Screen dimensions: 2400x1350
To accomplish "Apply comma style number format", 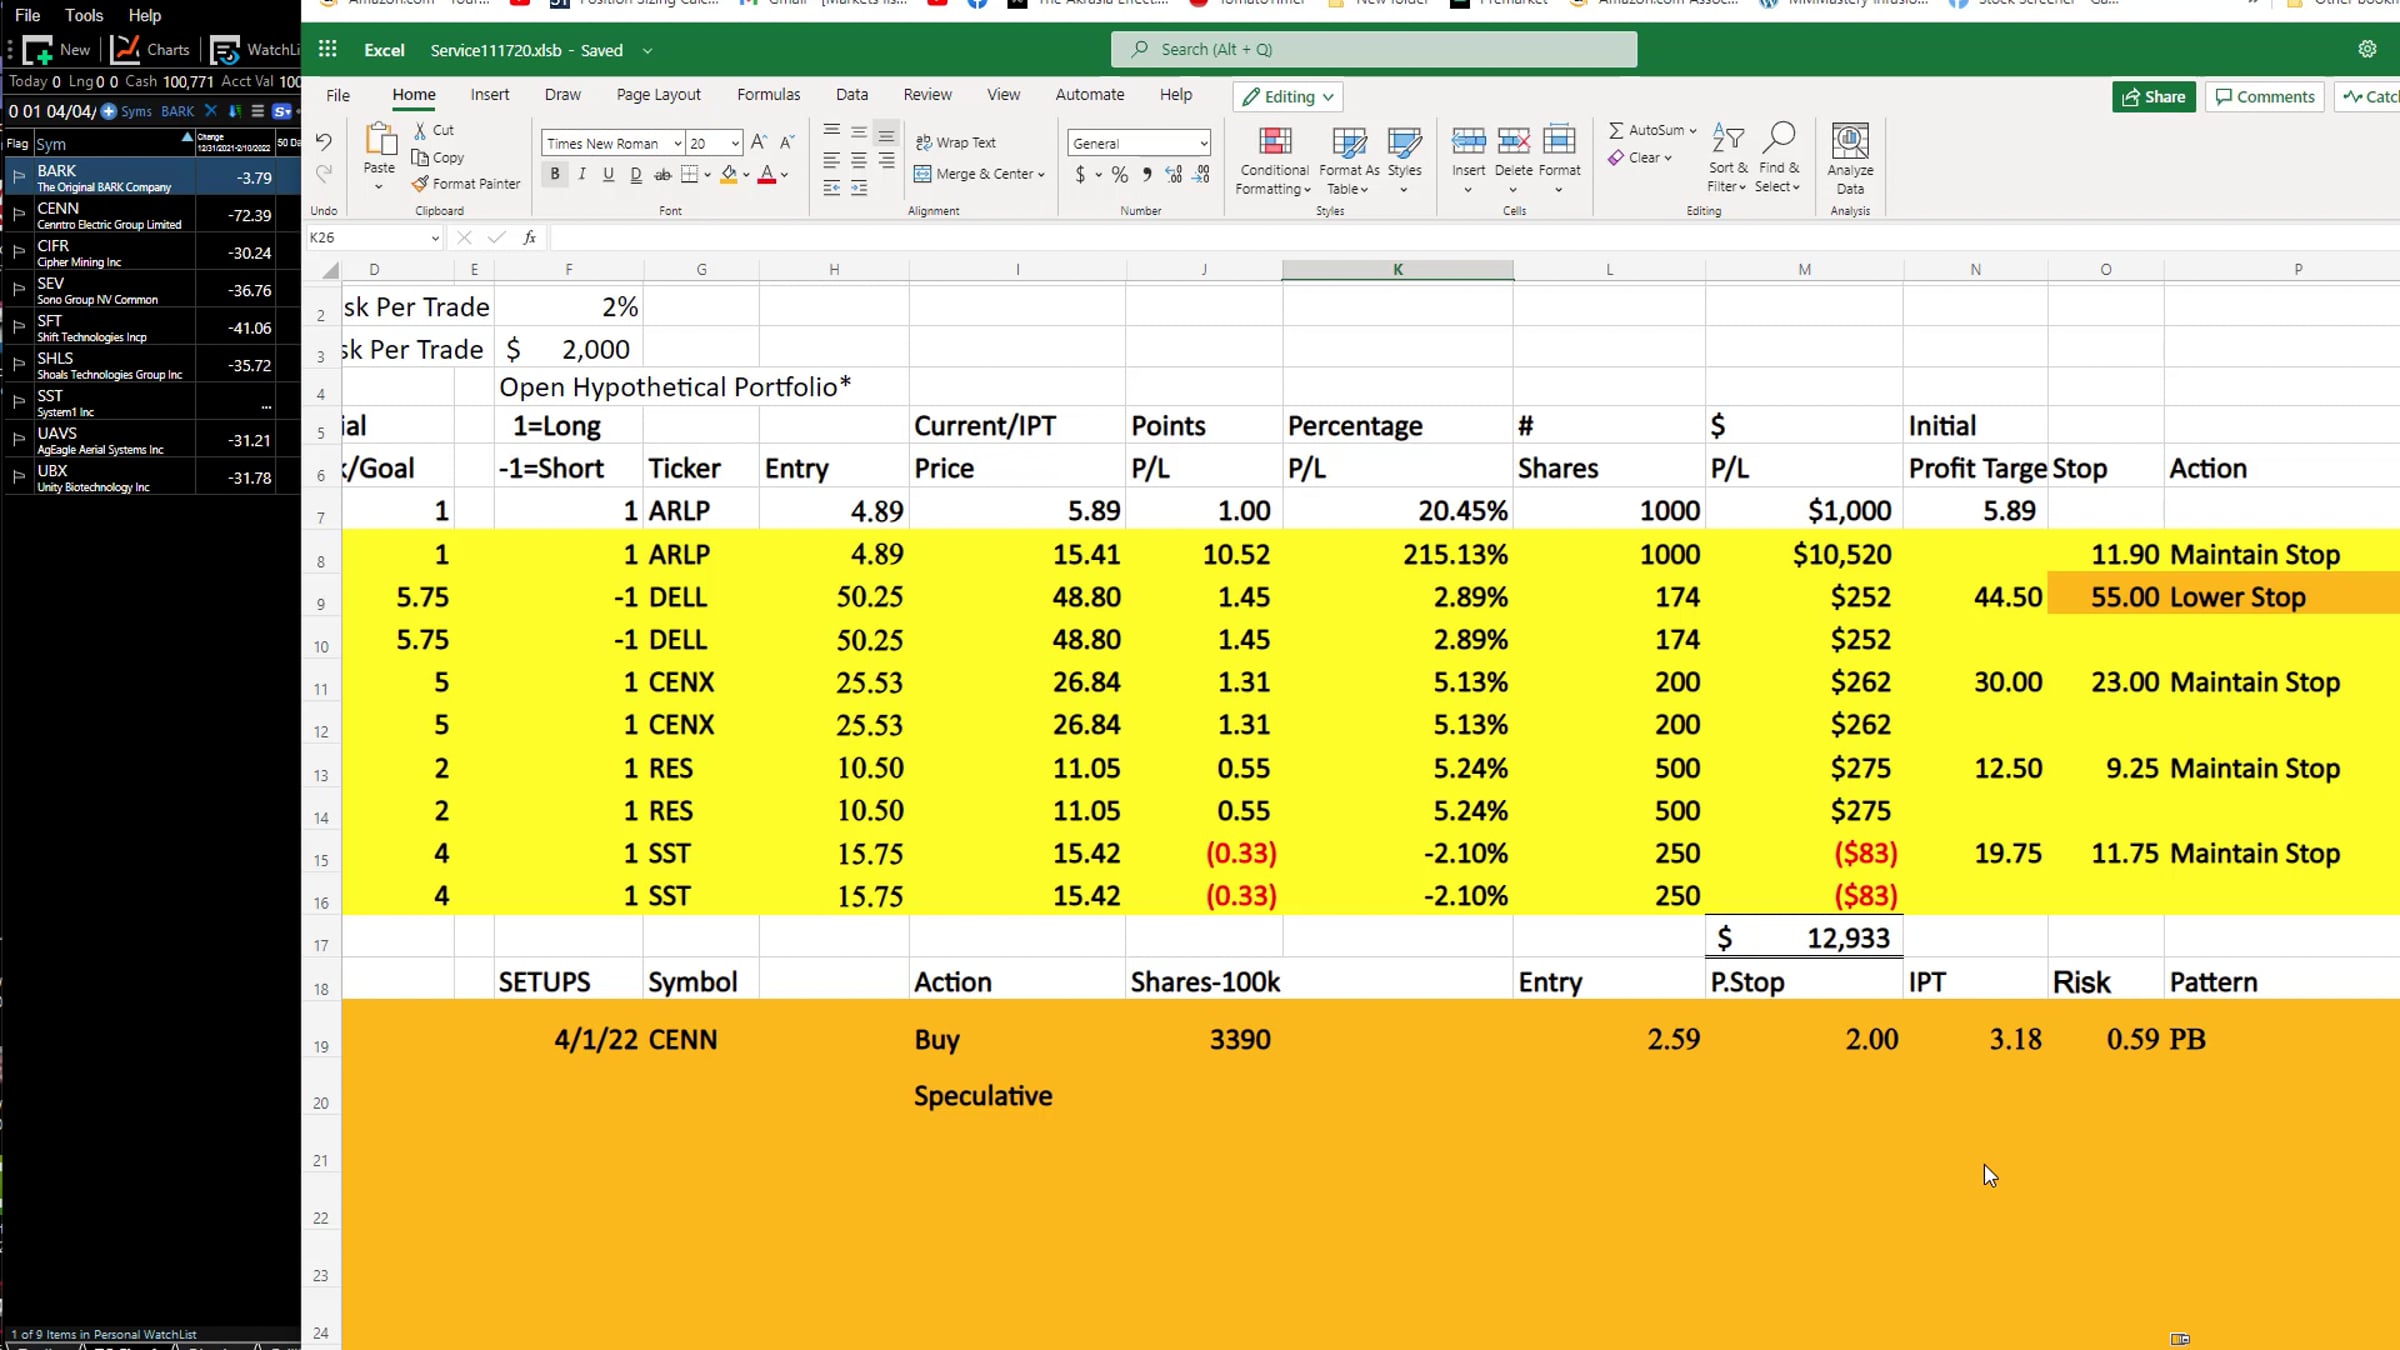I will click(1147, 175).
